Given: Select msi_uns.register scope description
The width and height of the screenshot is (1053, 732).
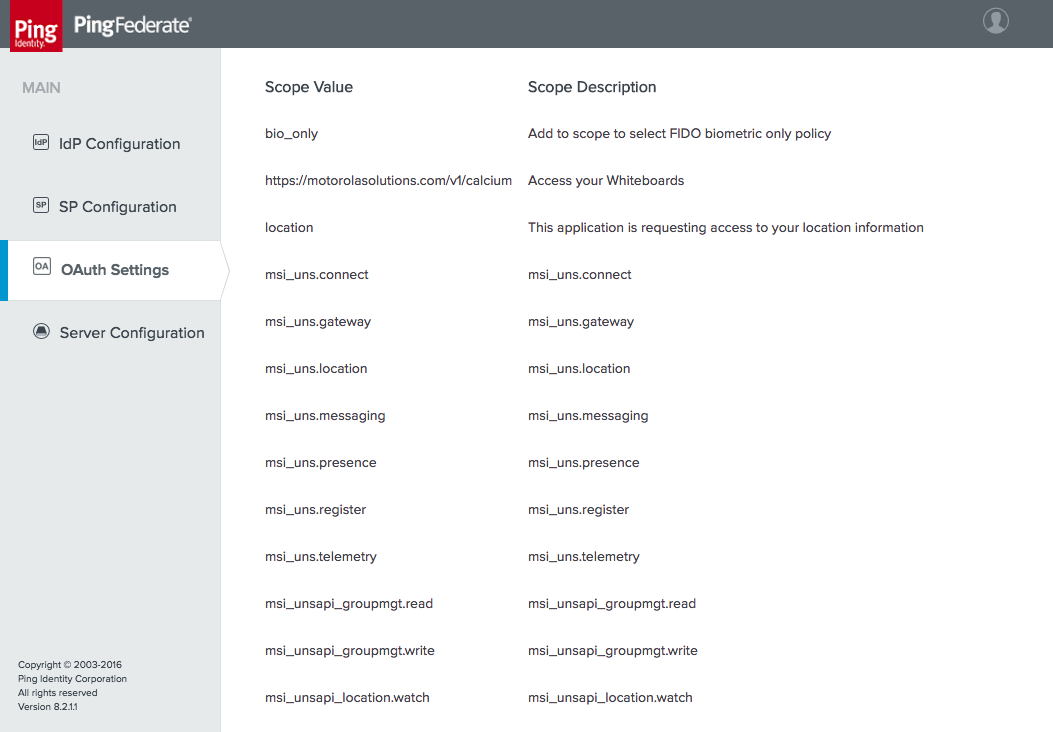Looking at the screenshot, I should tap(578, 510).
